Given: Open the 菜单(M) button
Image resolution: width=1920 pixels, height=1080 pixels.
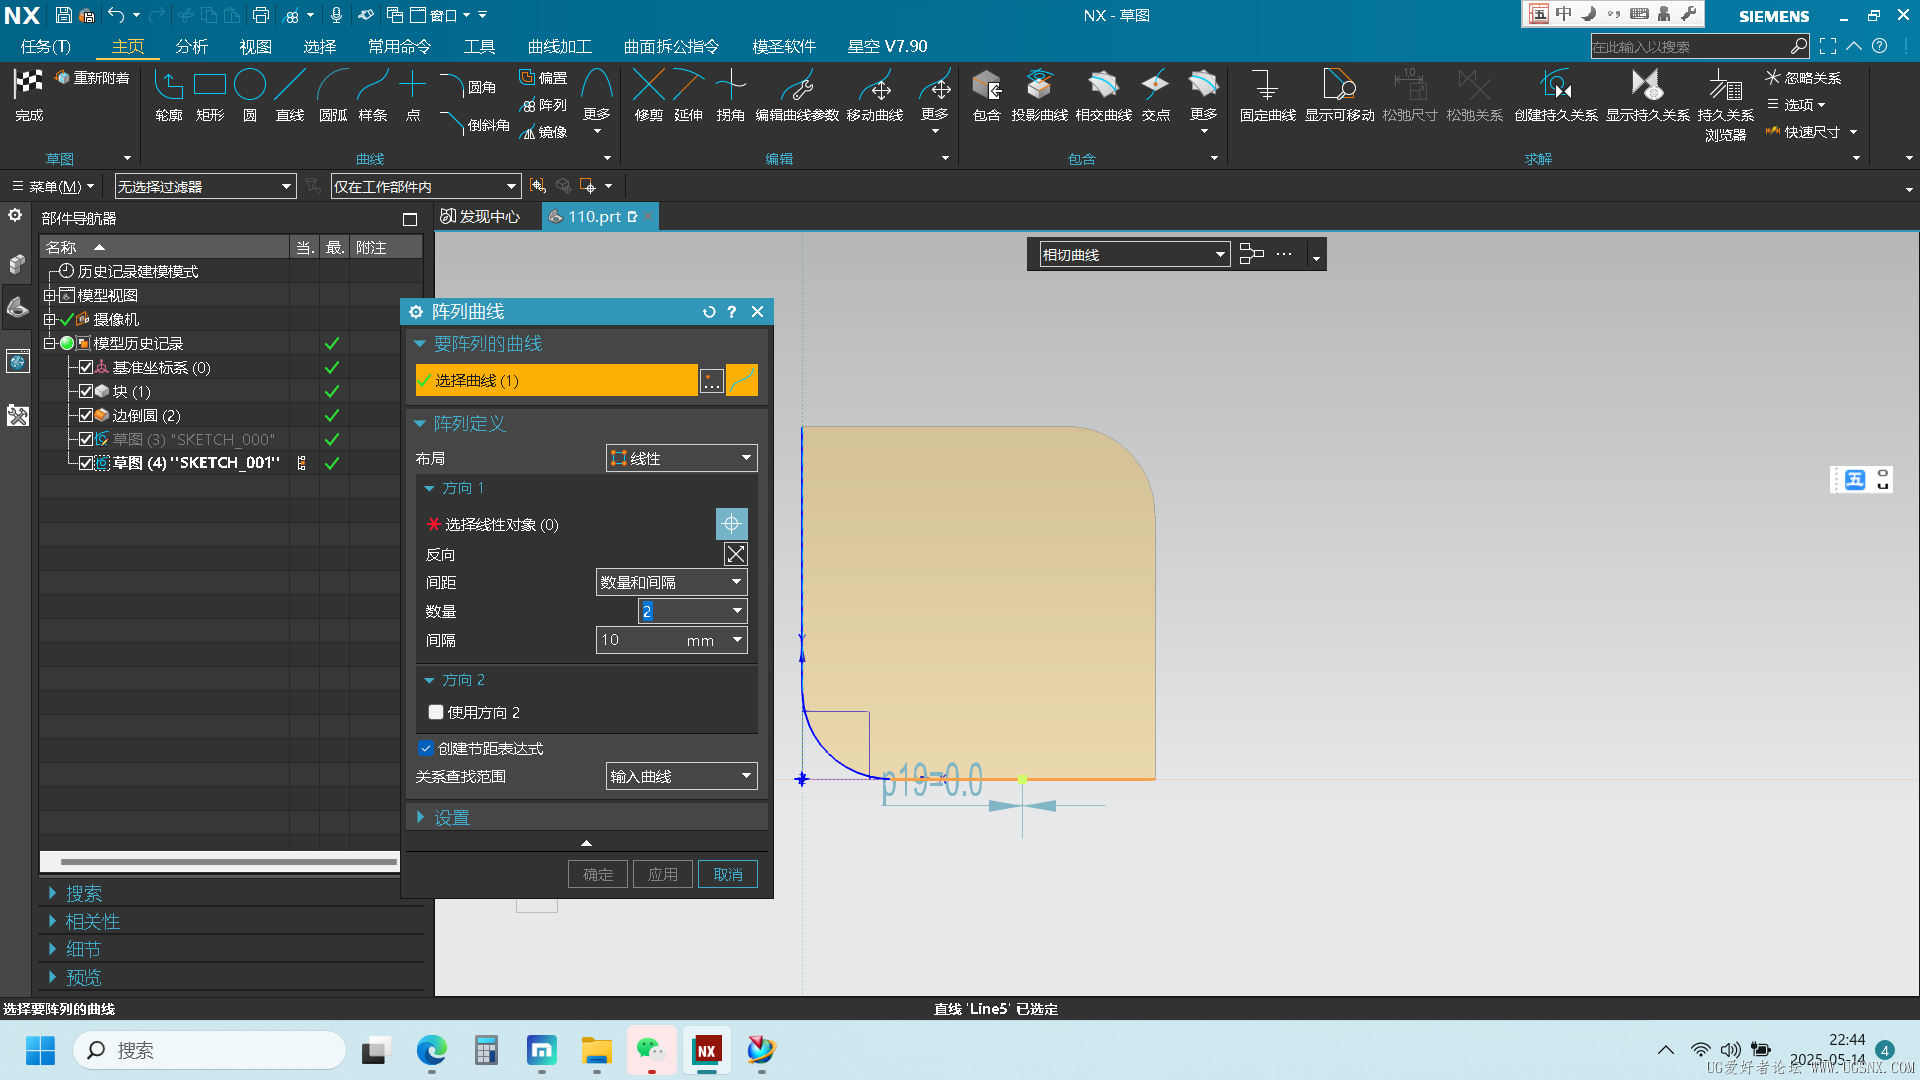Looking at the screenshot, I should [53, 186].
